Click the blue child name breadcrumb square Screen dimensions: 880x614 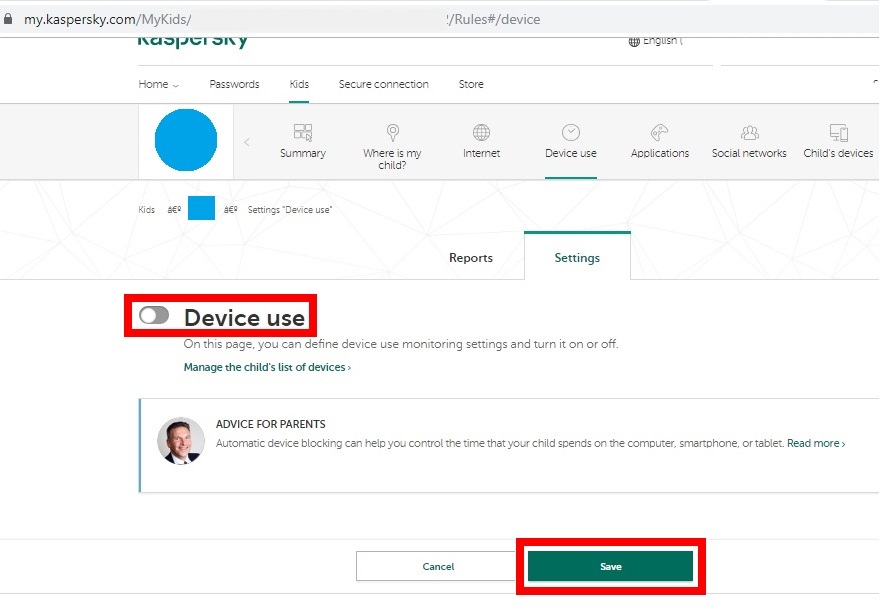(201, 208)
